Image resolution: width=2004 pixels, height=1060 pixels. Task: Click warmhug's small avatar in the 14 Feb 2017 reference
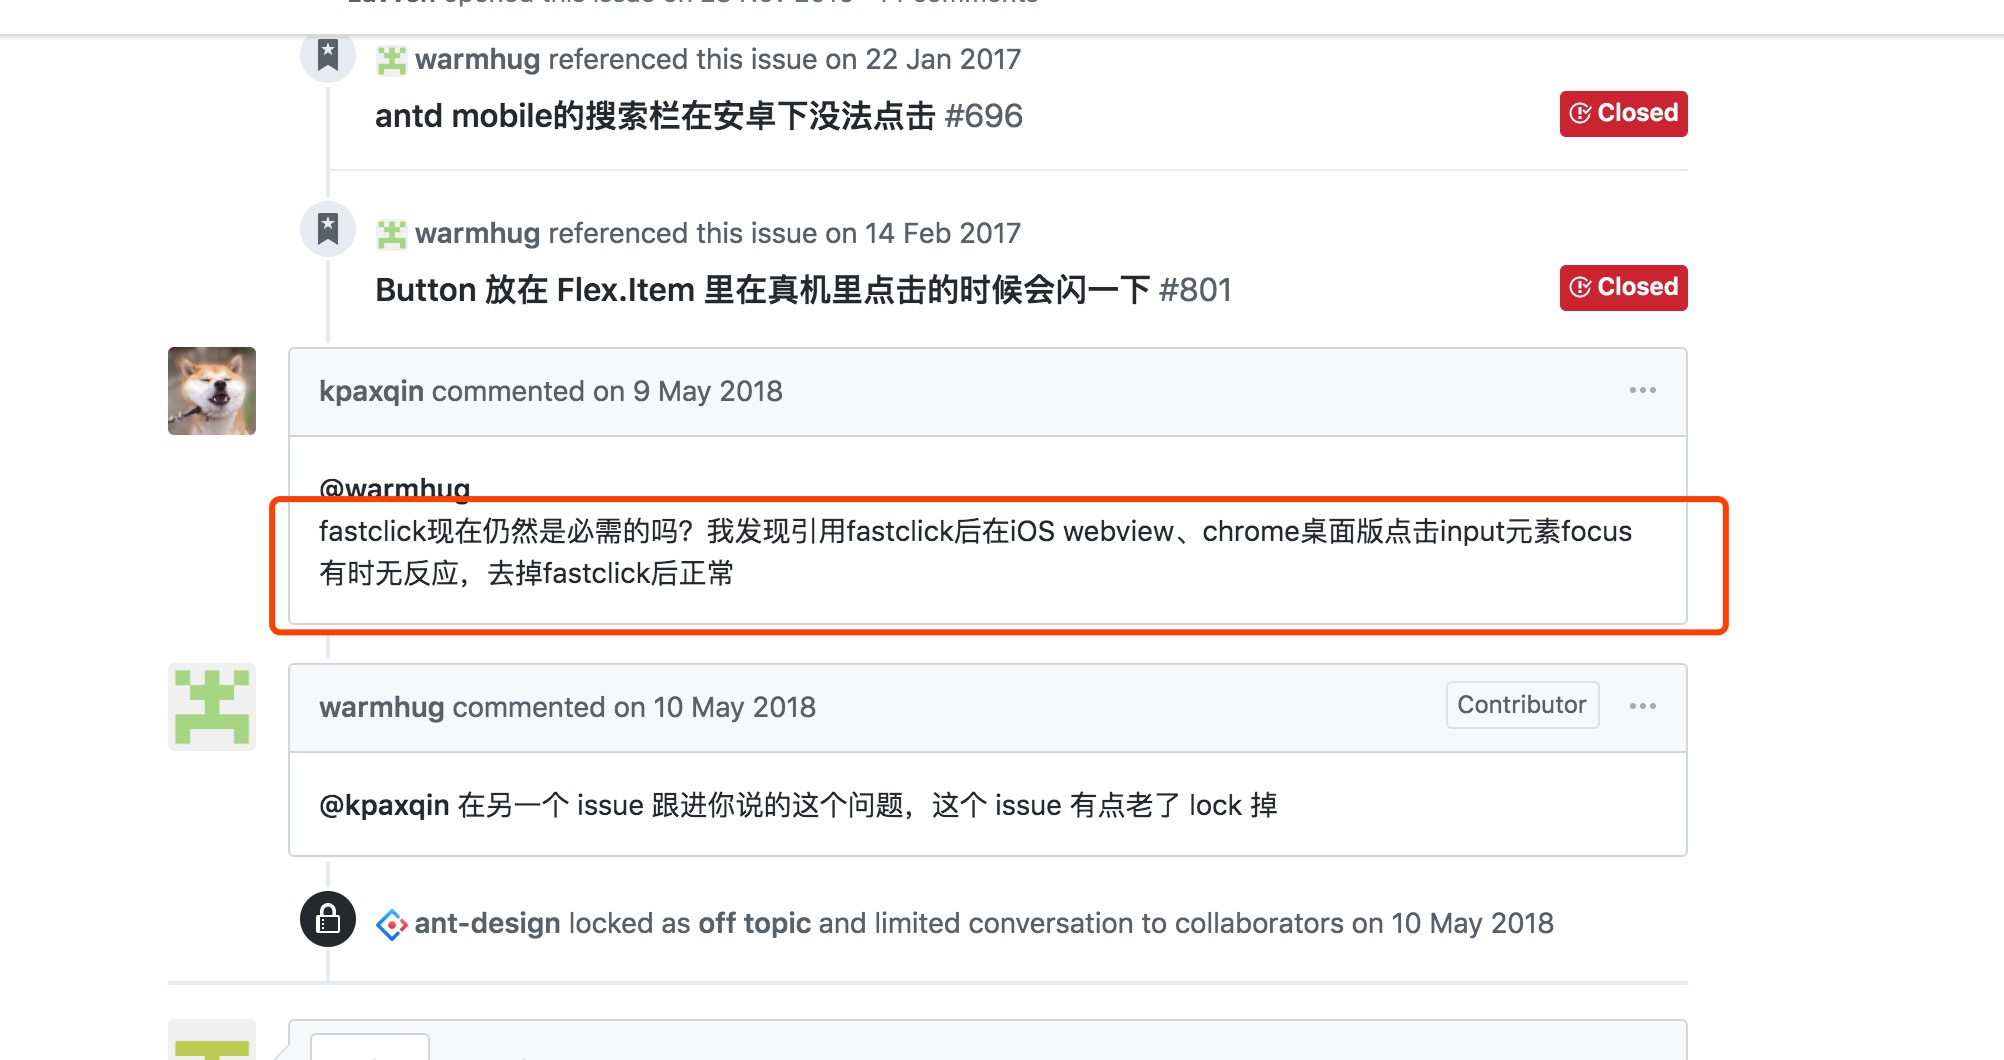pos(392,232)
